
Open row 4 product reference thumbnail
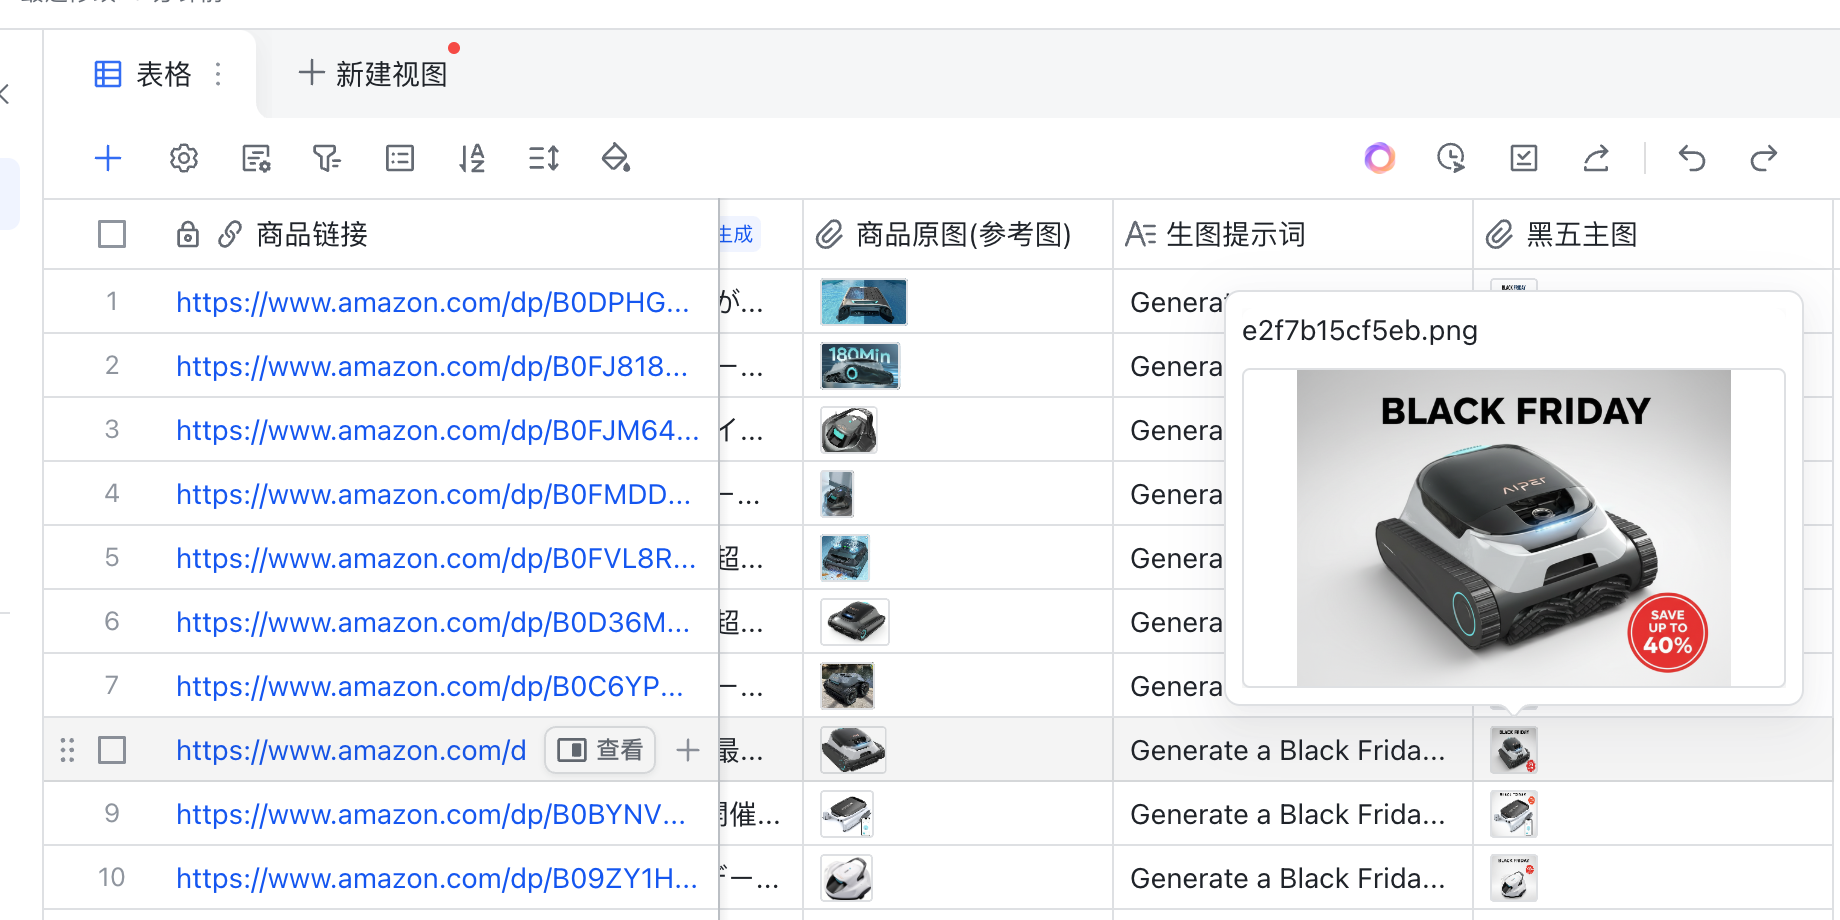pos(837,494)
